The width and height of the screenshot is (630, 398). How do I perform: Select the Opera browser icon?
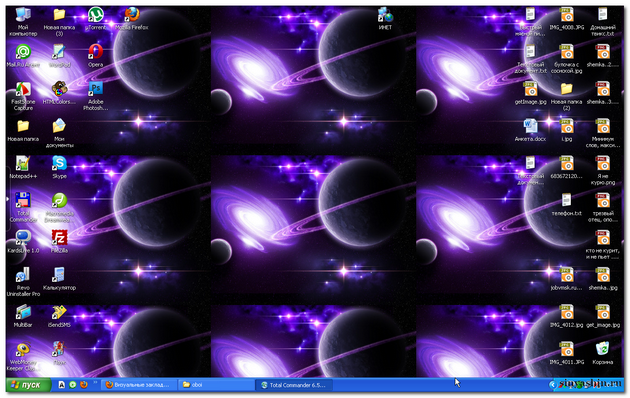click(x=96, y=55)
